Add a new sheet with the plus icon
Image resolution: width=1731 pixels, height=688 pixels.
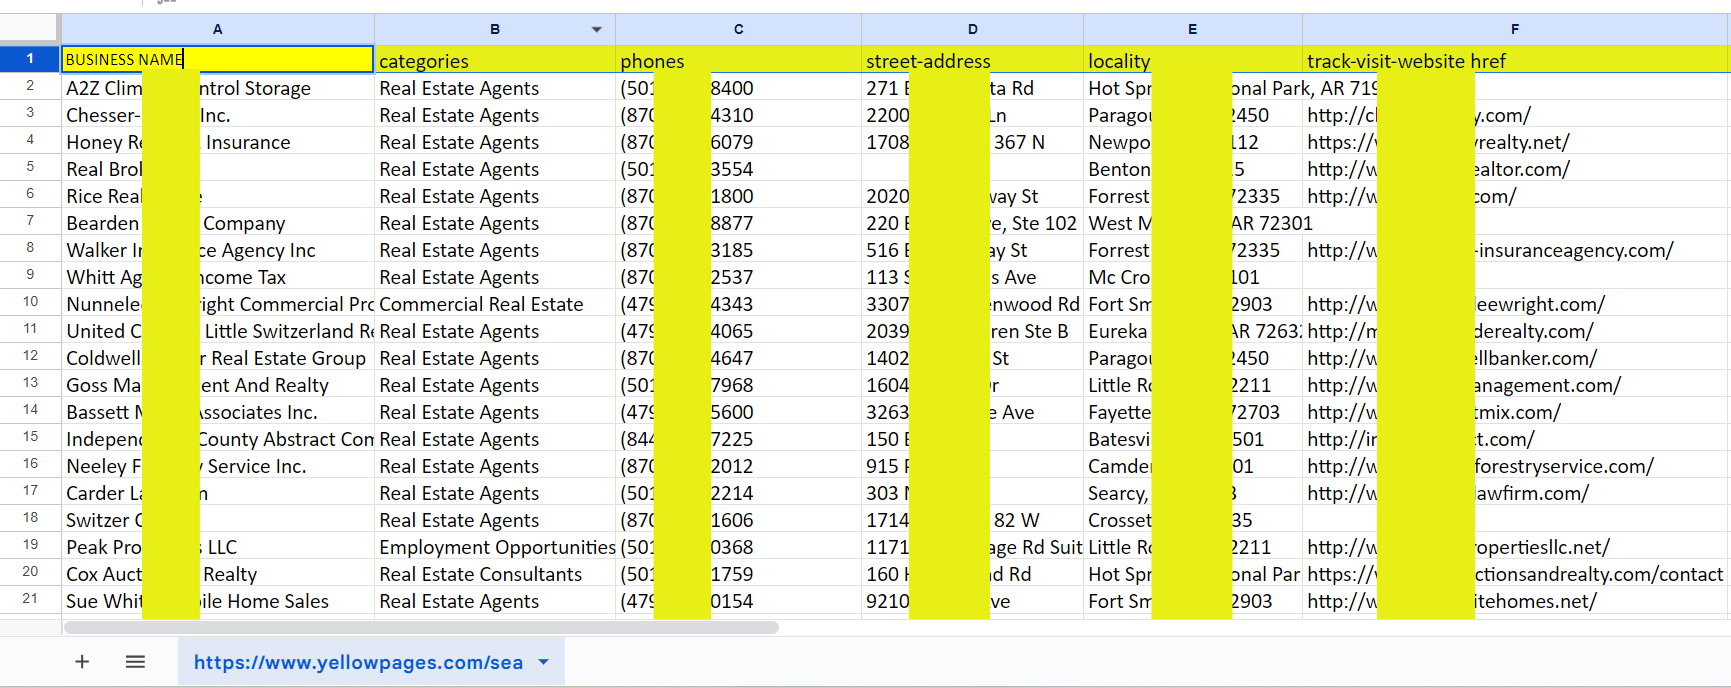[x=82, y=662]
